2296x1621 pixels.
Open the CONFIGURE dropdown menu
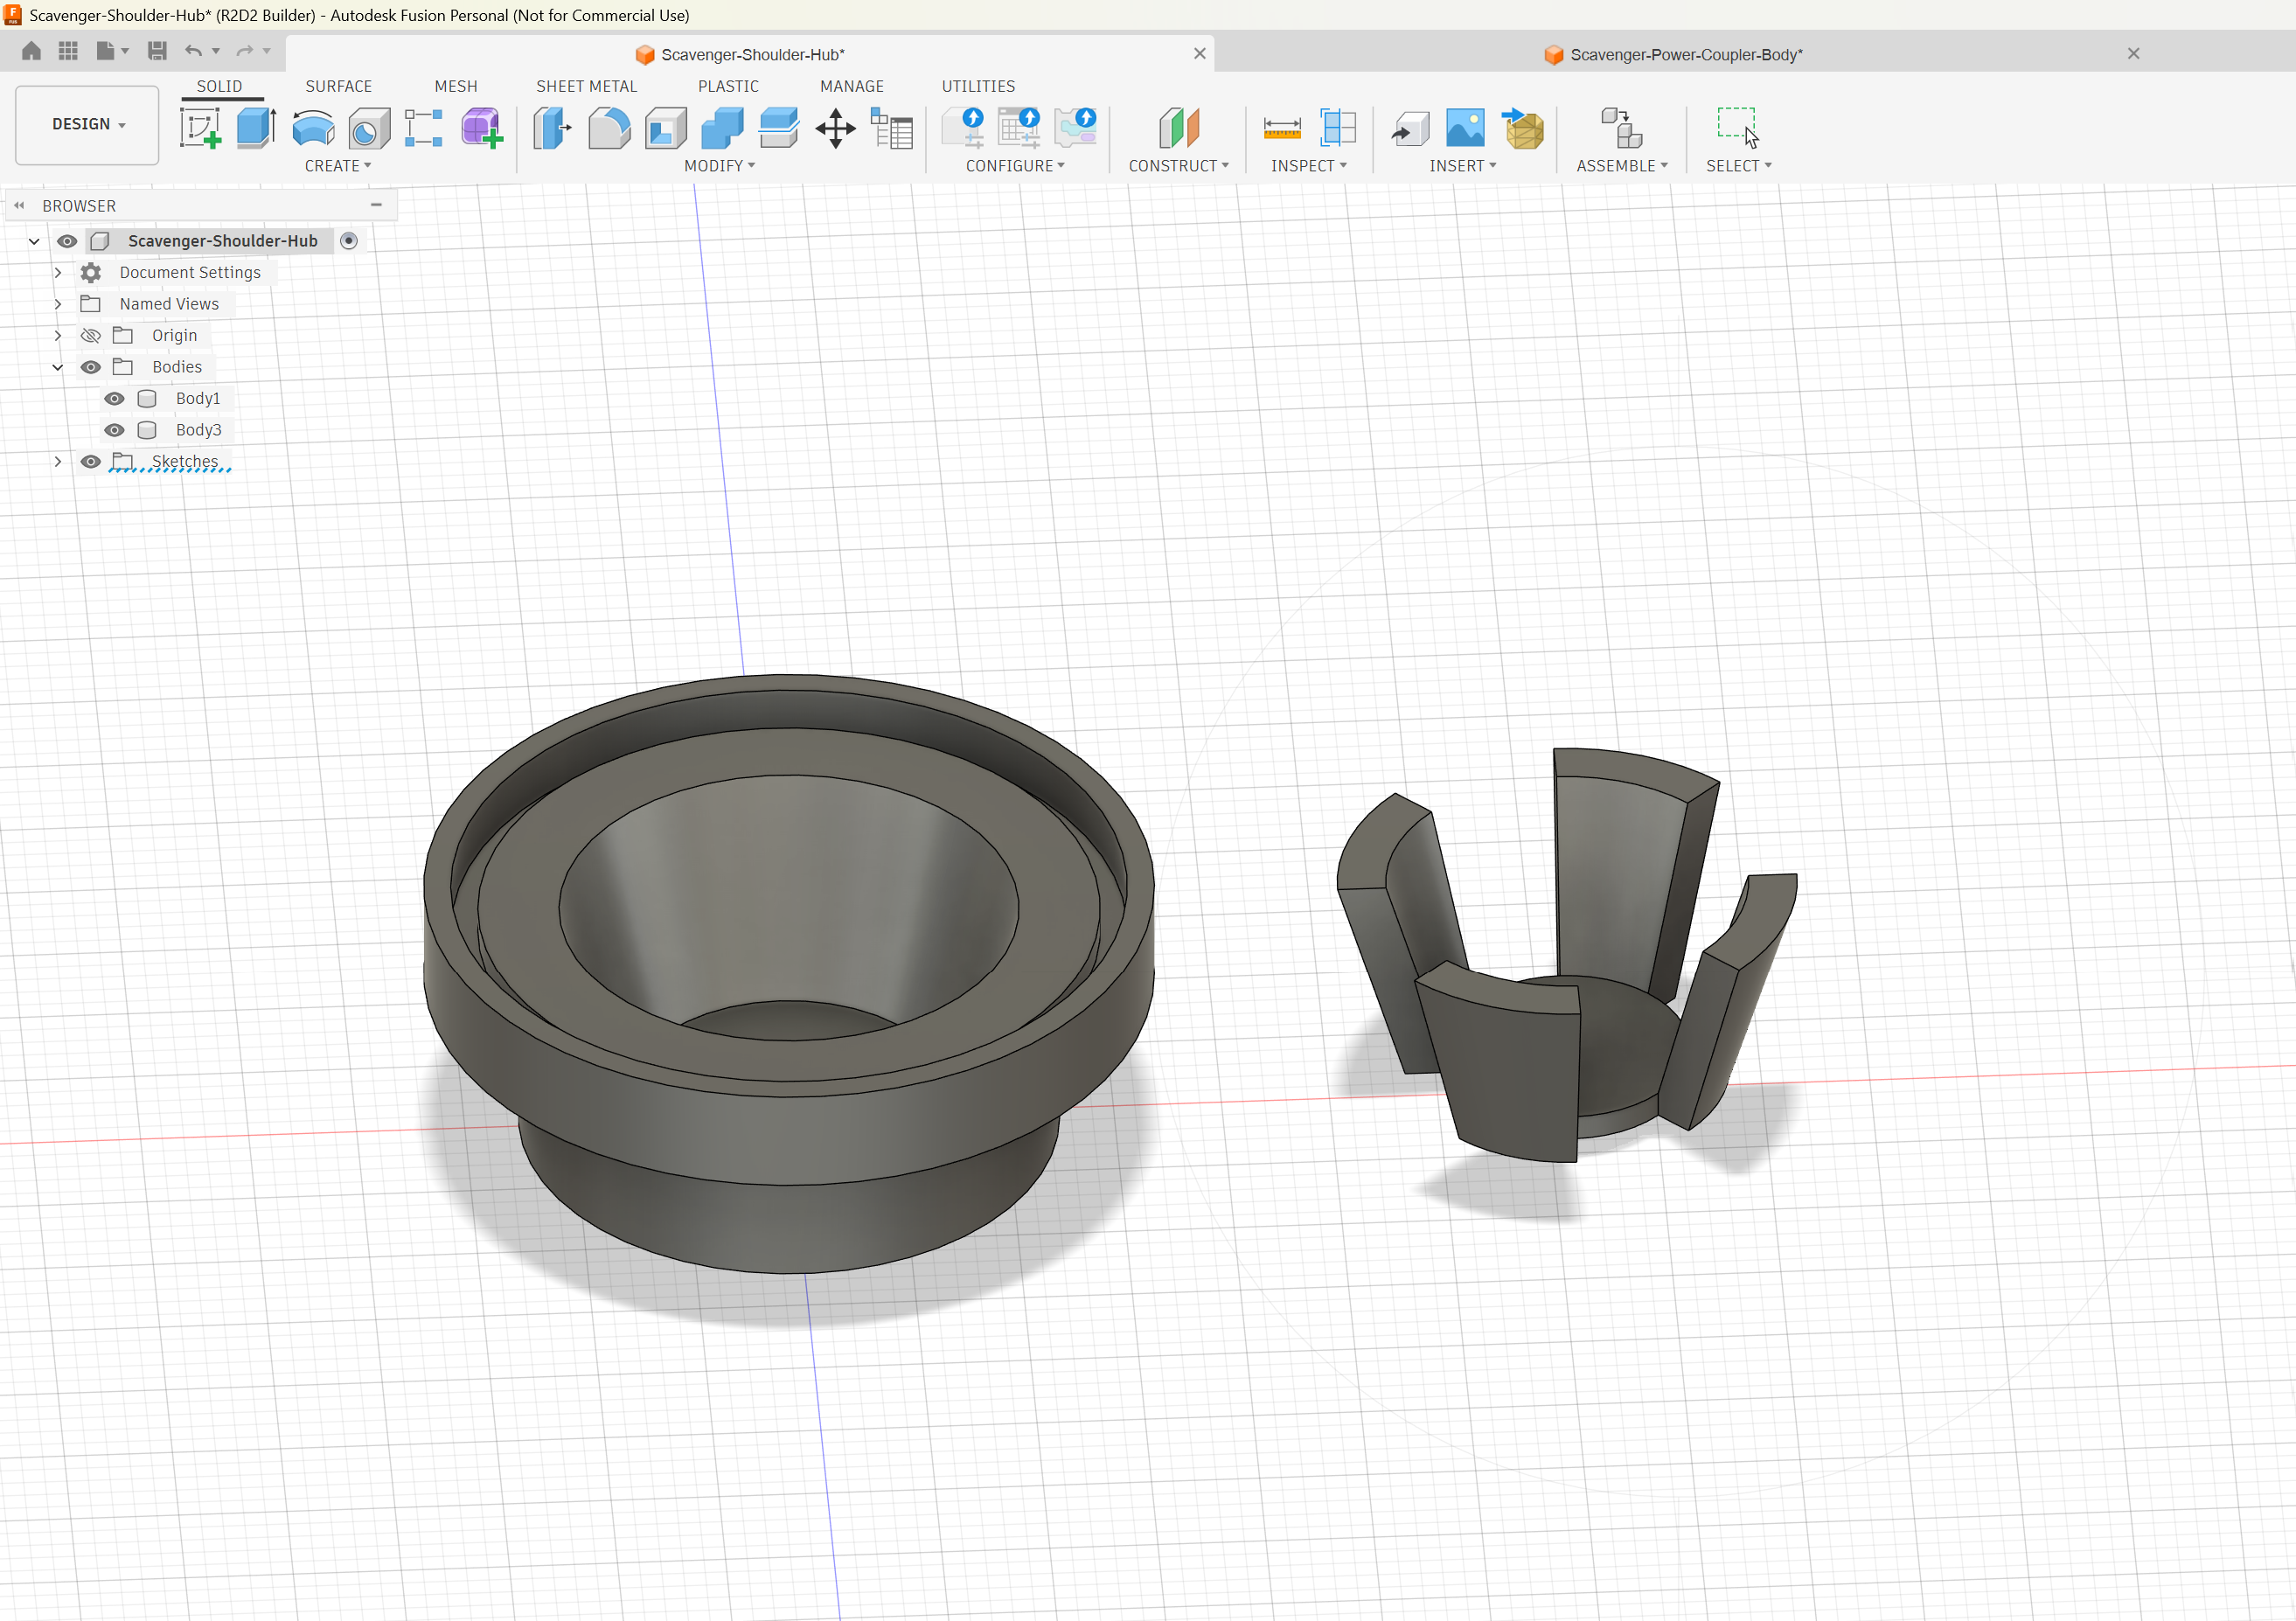click(1015, 166)
